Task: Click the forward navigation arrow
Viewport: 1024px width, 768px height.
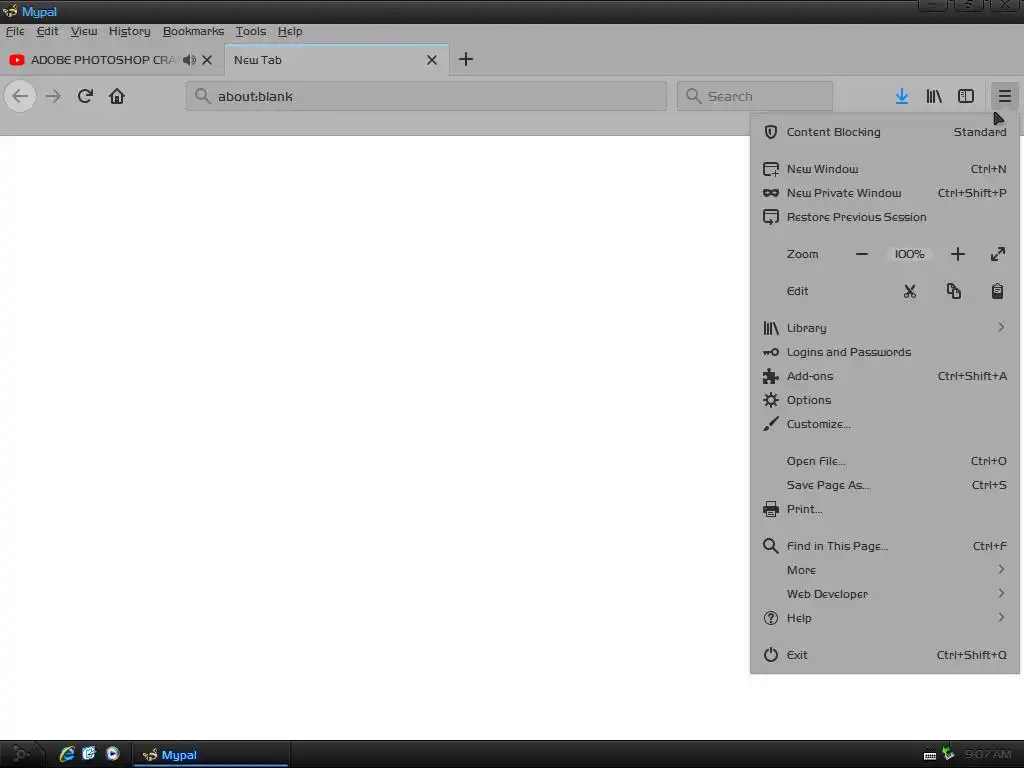Action: (x=53, y=97)
